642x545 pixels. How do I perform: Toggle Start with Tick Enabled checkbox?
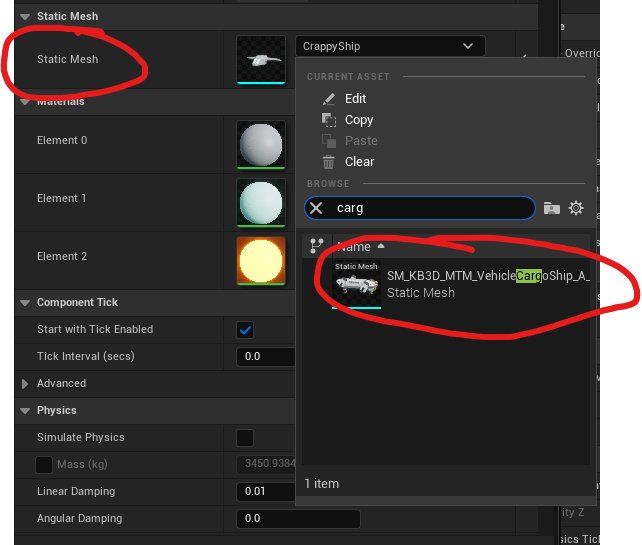click(x=245, y=330)
